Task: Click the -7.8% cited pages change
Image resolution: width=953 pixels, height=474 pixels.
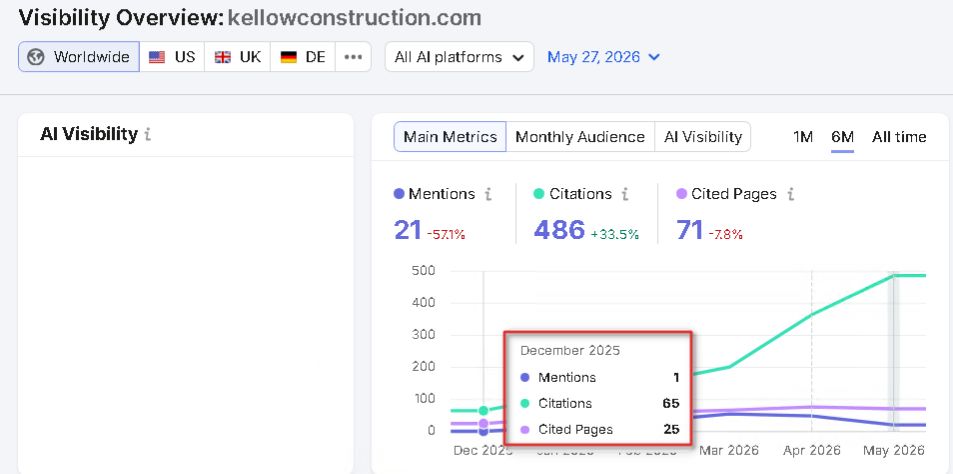Action: tap(725, 234)
